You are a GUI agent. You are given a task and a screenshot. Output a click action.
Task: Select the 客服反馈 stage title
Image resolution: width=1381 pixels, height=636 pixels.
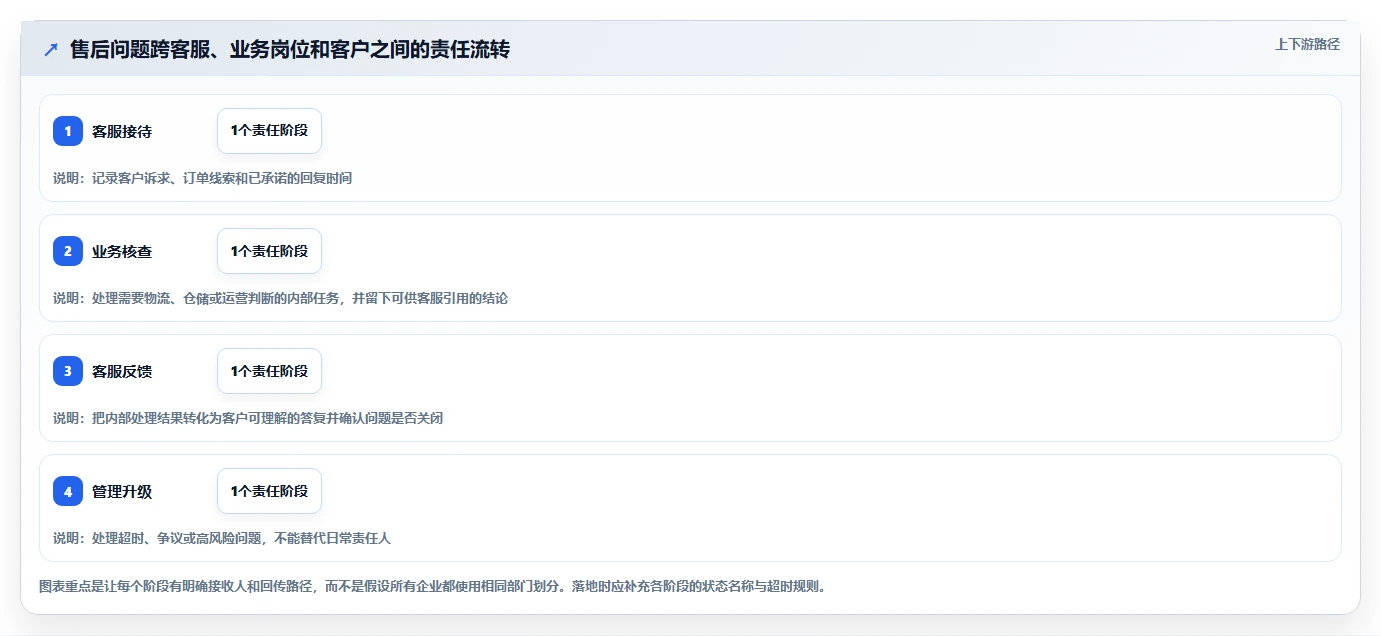pos(122,371)
